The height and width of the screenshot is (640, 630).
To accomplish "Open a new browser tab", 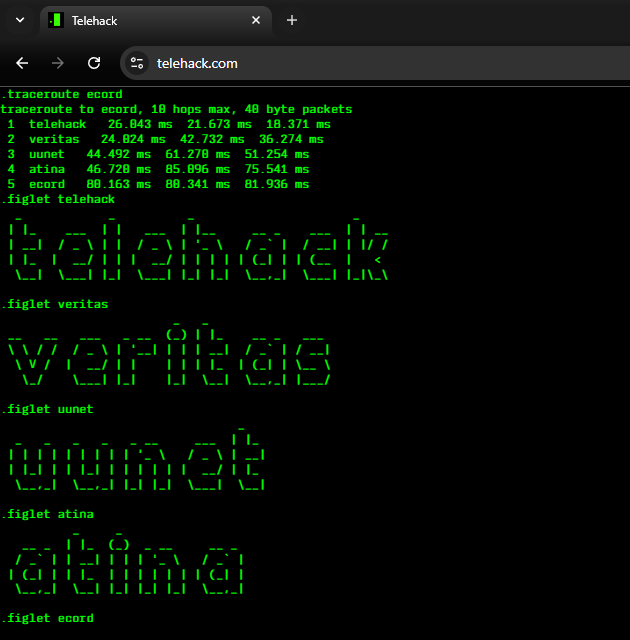I will tap(292, 20).
